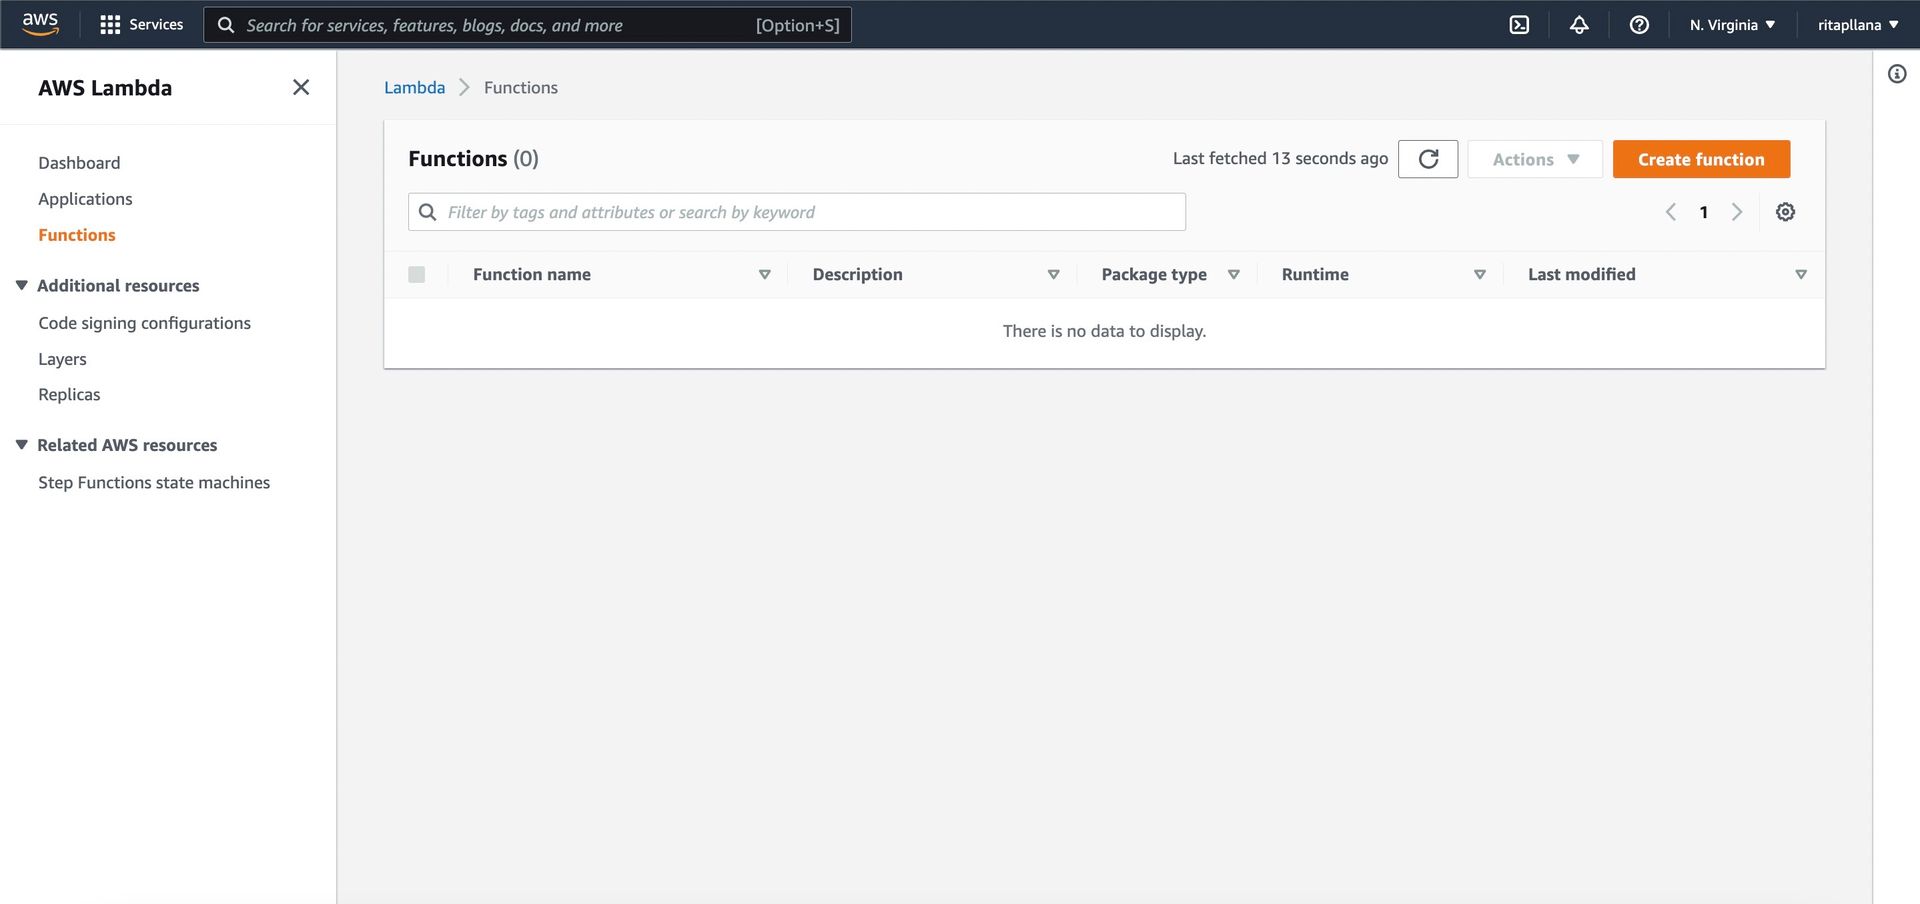This screenshot has height=904, width=1920.
Task: Open Code signing configurations
Action: click(x=144, y=323)
